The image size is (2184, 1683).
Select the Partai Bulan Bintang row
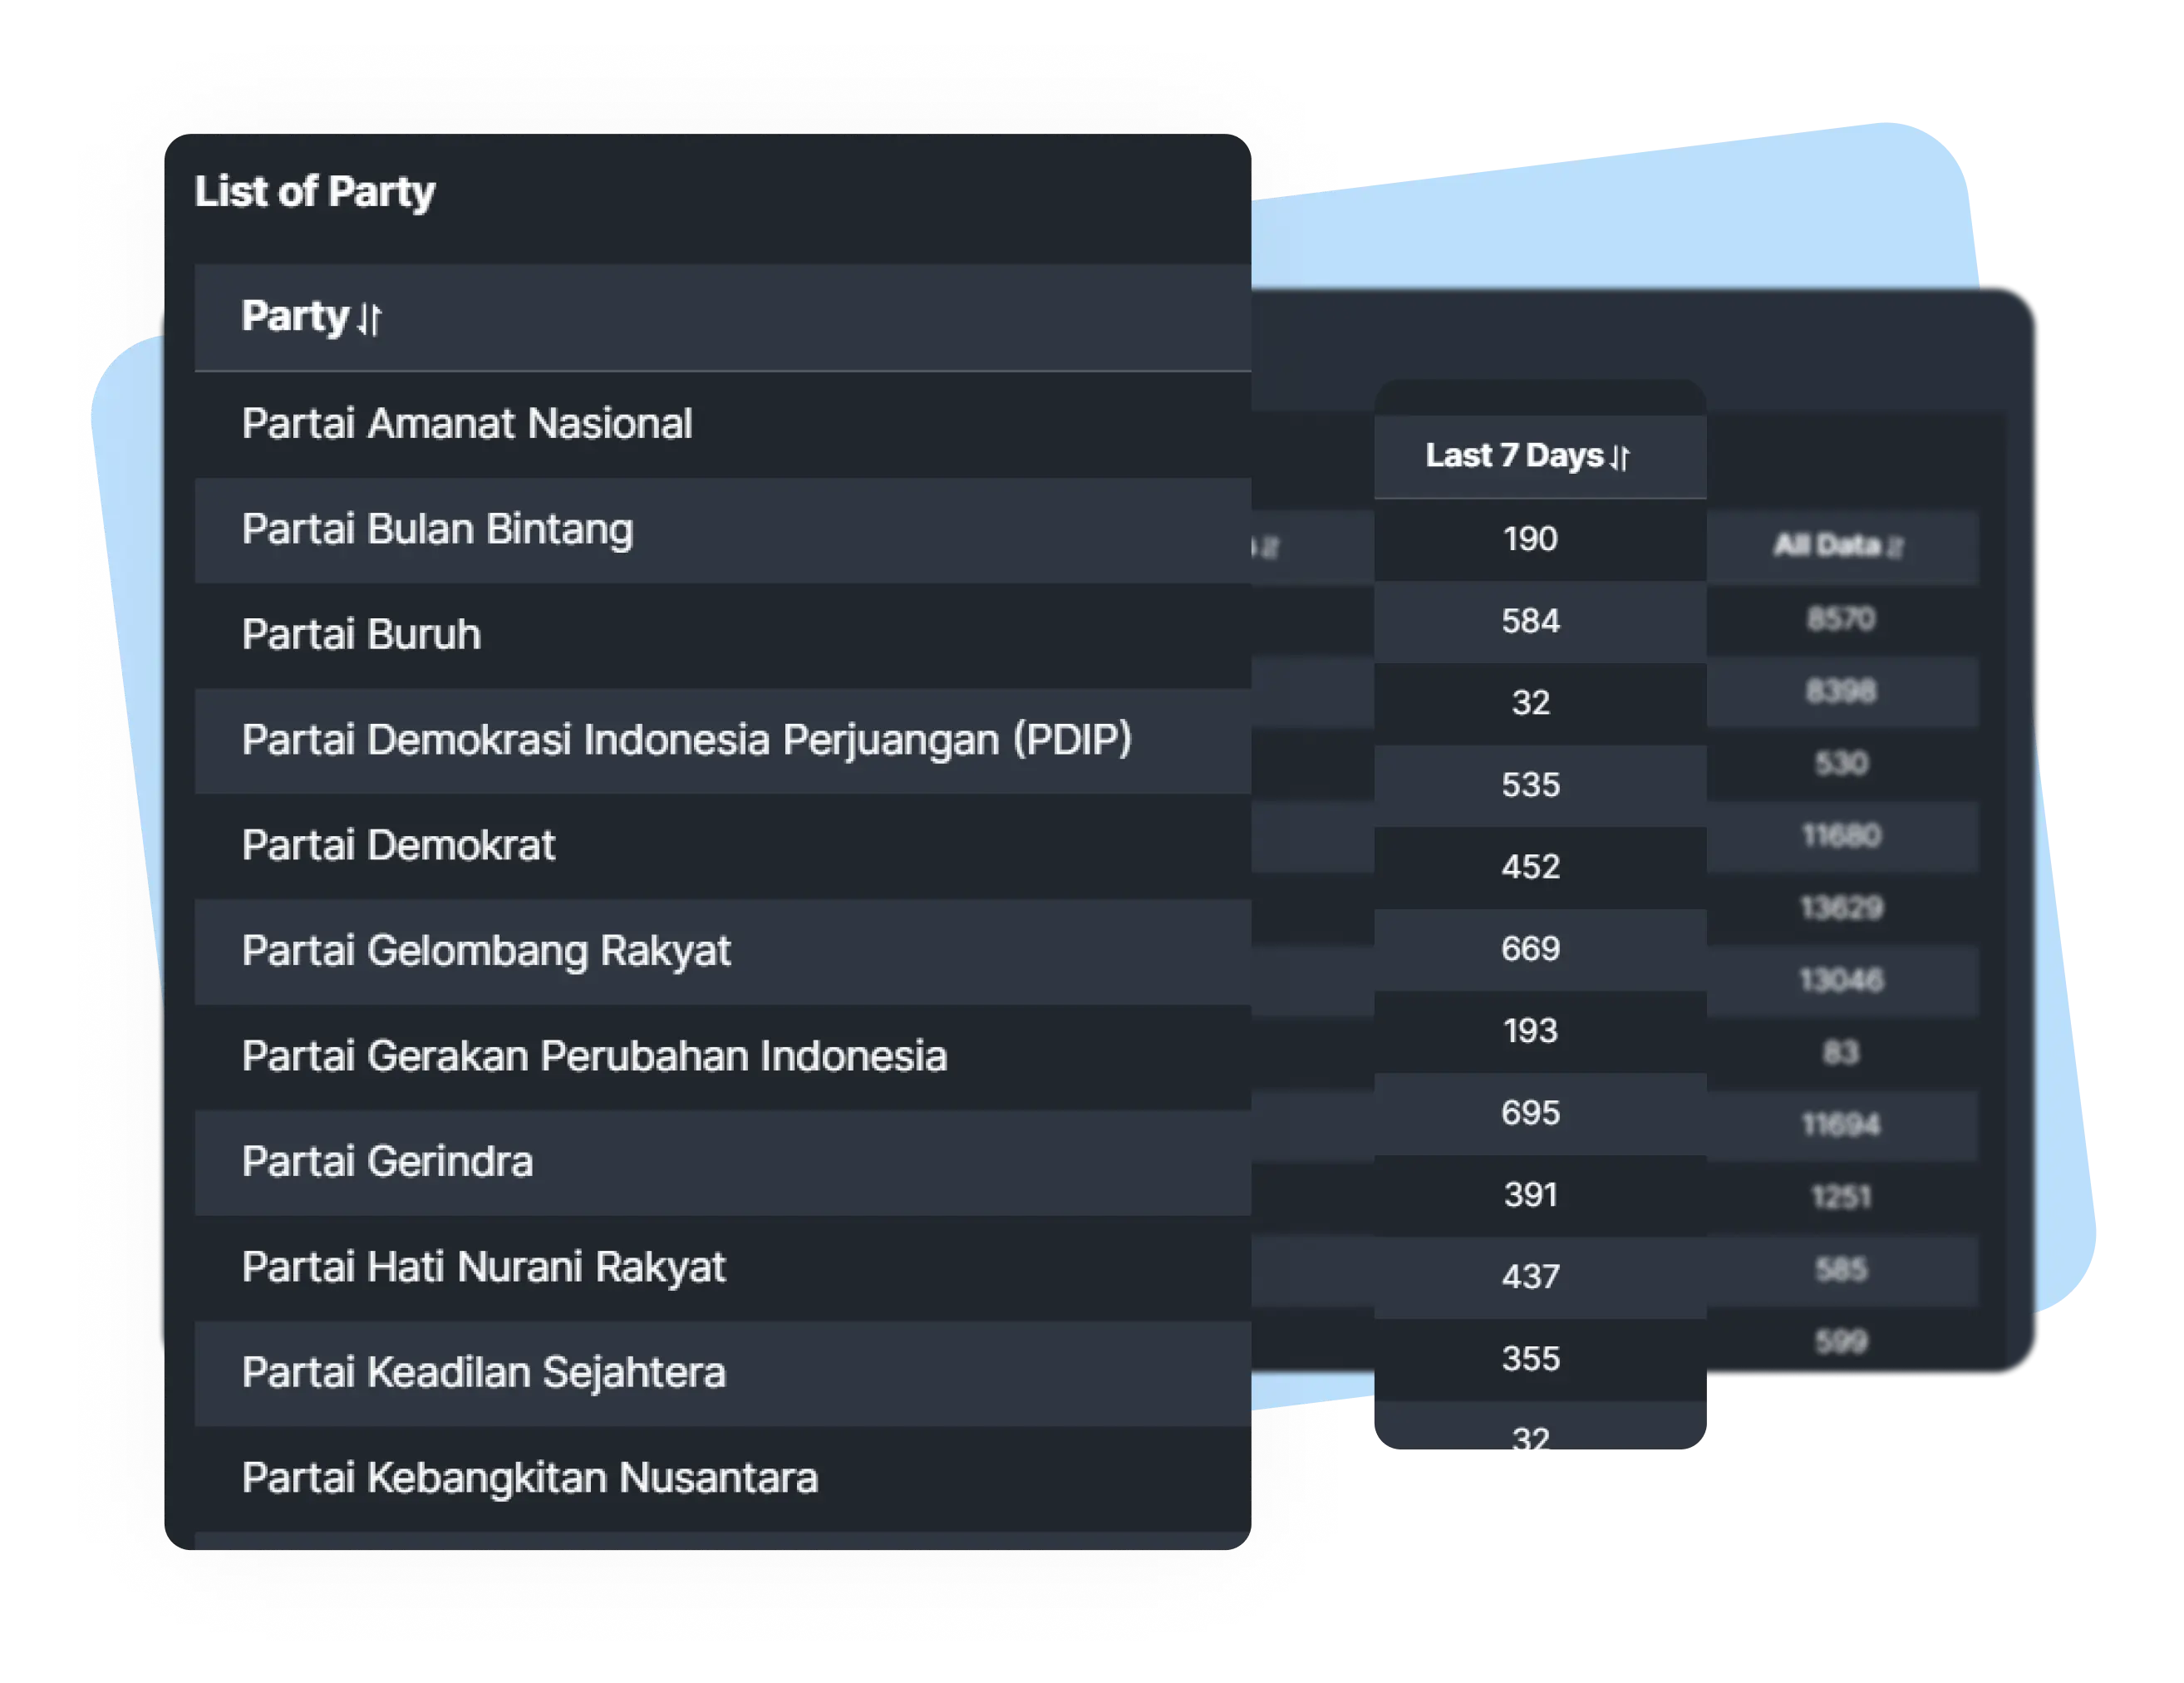723,530
